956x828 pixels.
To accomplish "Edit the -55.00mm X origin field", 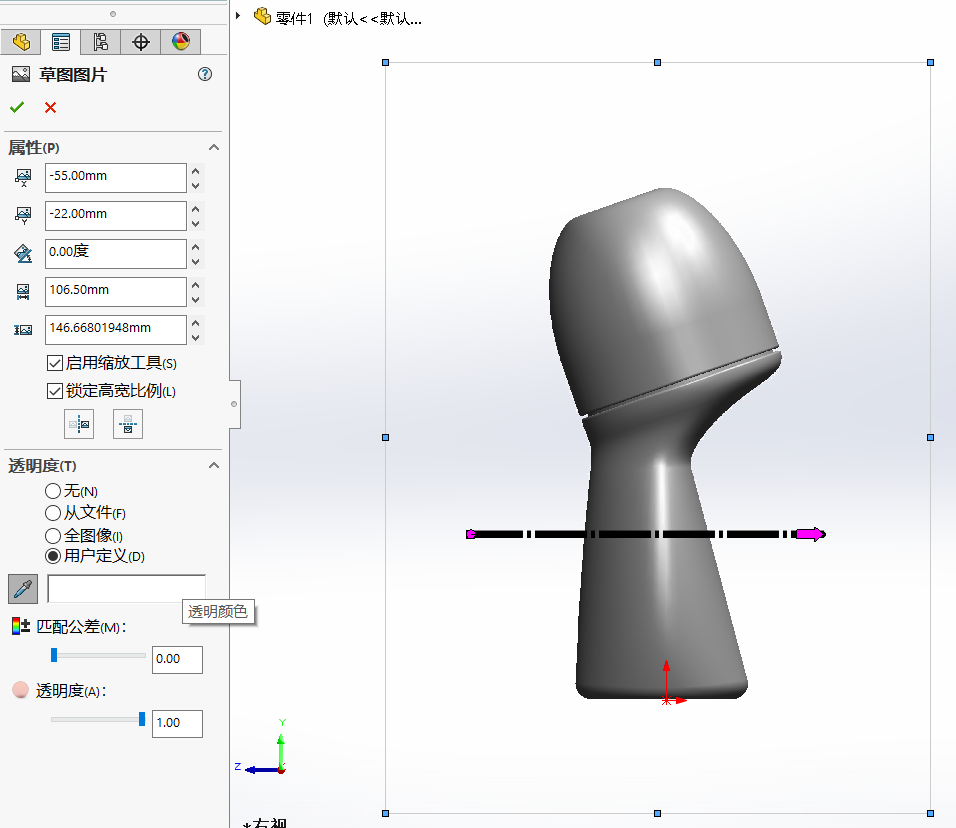I will (116, 177).
